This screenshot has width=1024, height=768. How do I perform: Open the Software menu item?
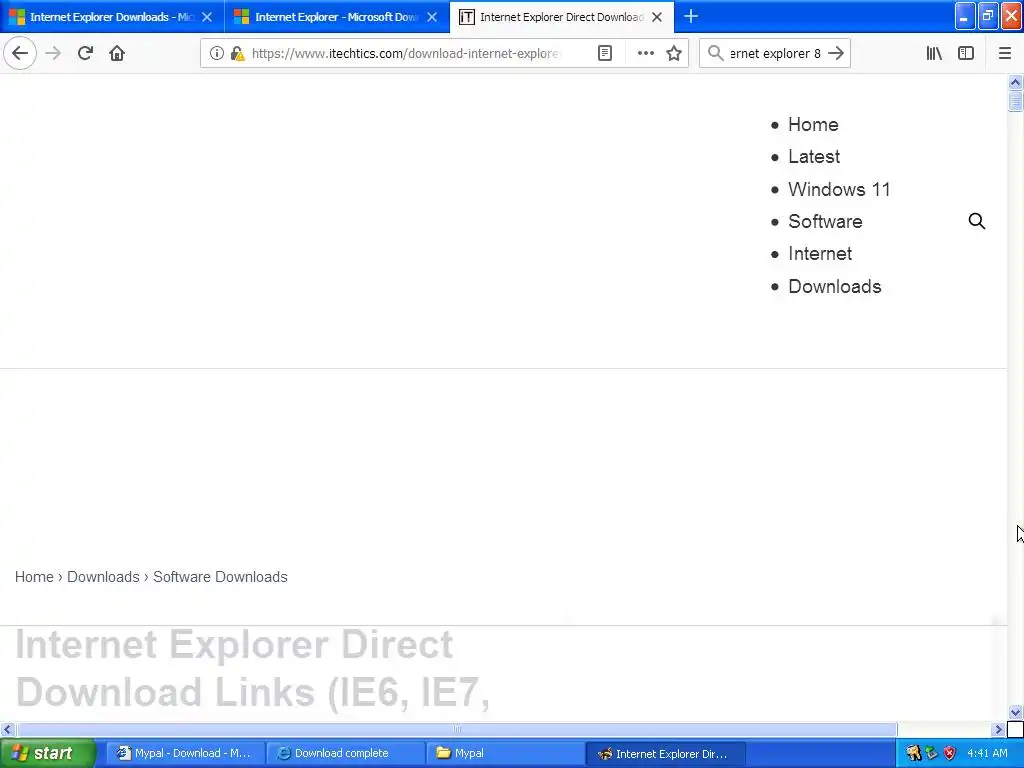pos(825,221)
